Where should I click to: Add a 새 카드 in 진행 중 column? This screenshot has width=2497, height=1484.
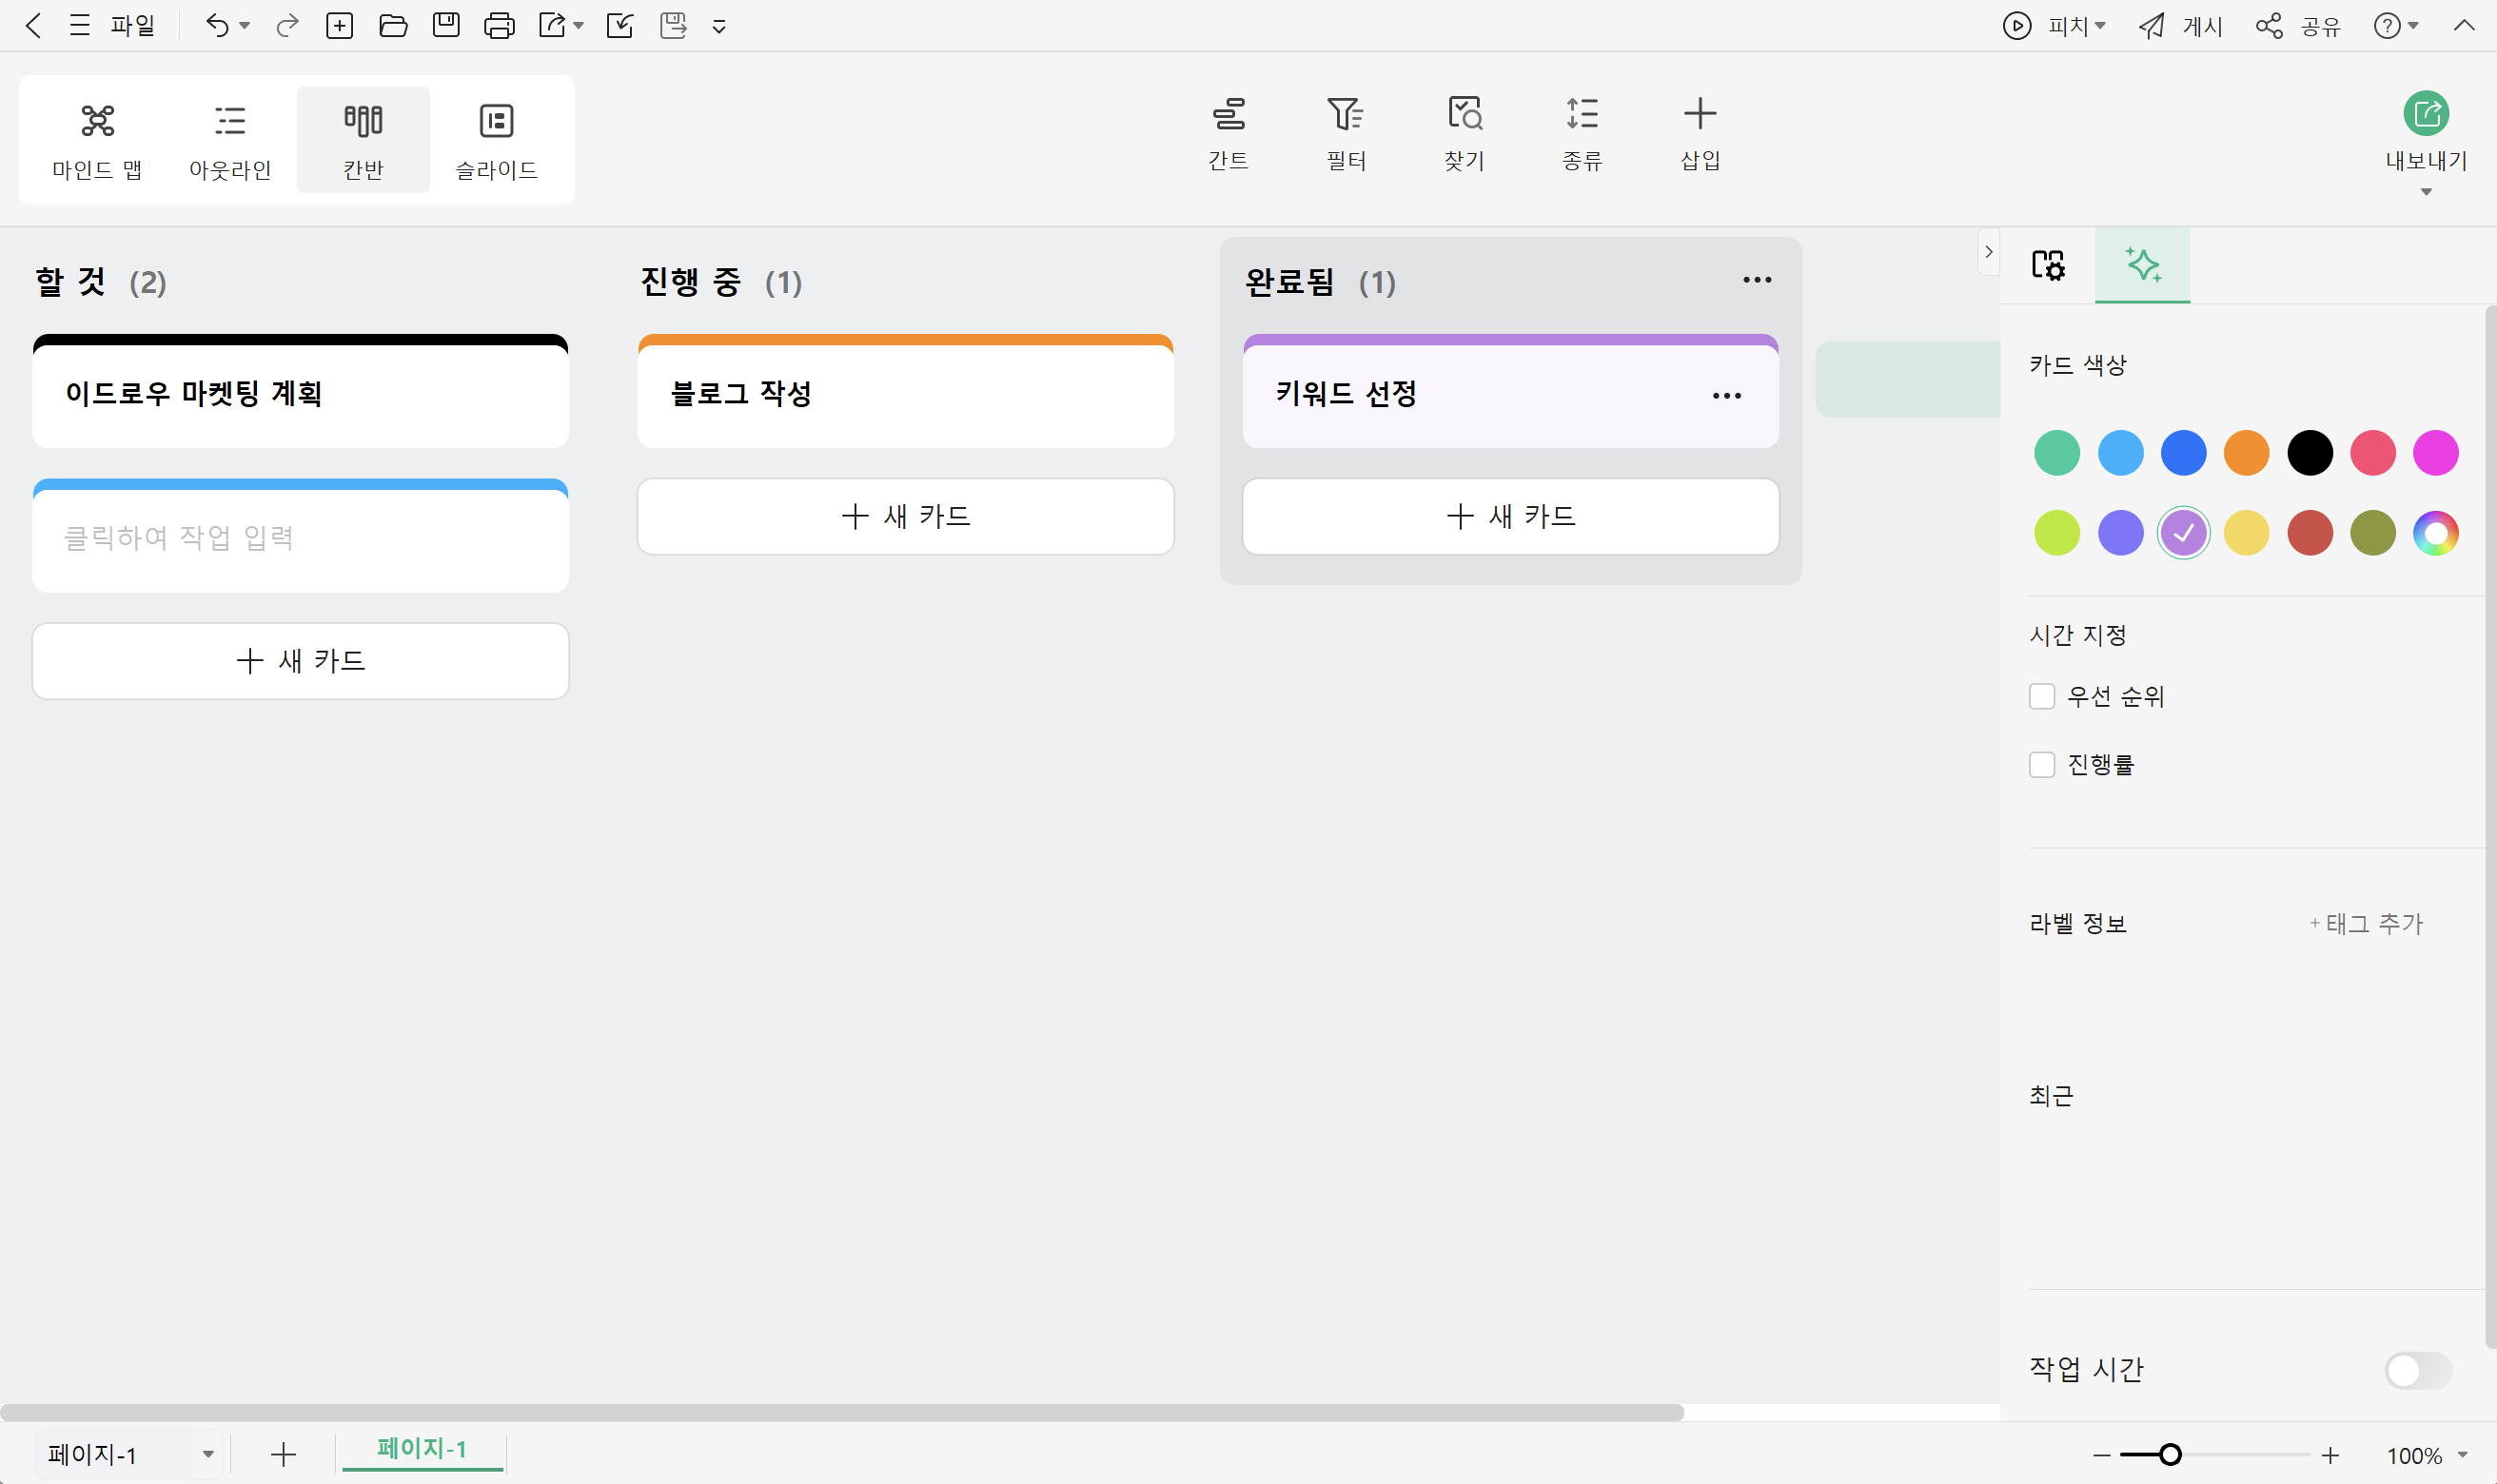905,516
